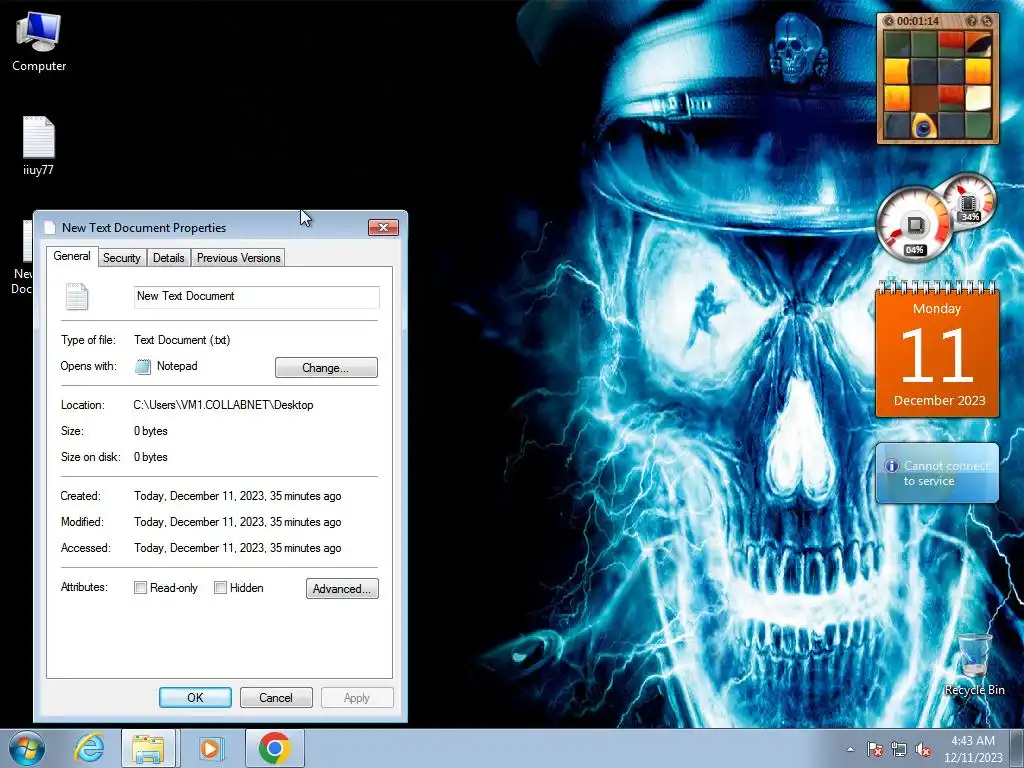1024x768 pixels.
Task: Click the Change... button for Opens with
Action: [x=326, y=368]
